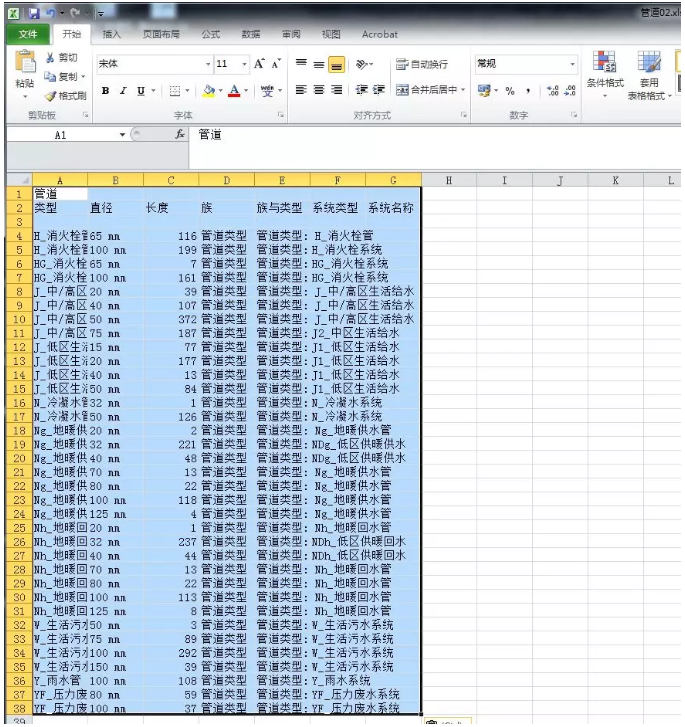685x727 pixels.
Task: Click the Copy (复制) icon
Action: pyautogui.click(x=50, y=77)
